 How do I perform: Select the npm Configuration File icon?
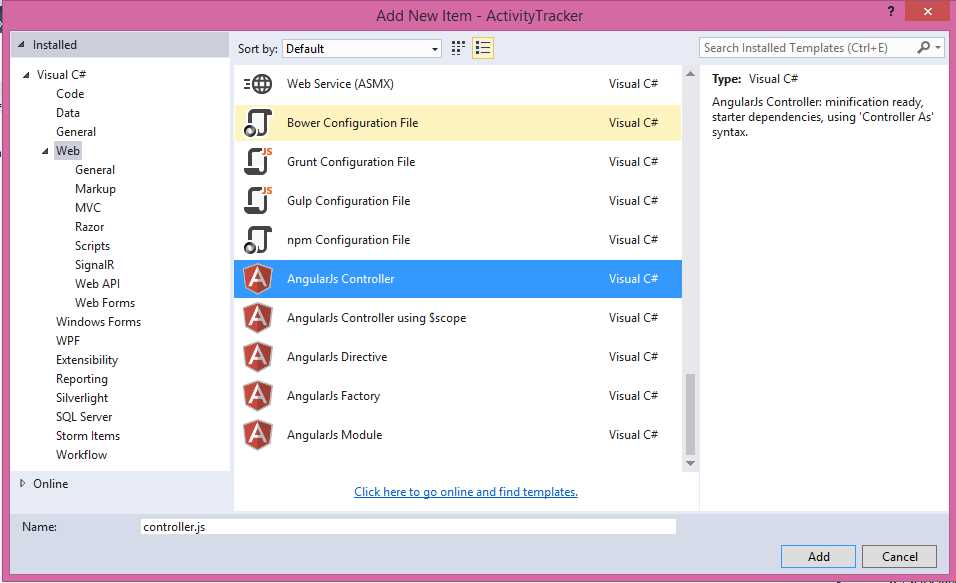(258, 239)
